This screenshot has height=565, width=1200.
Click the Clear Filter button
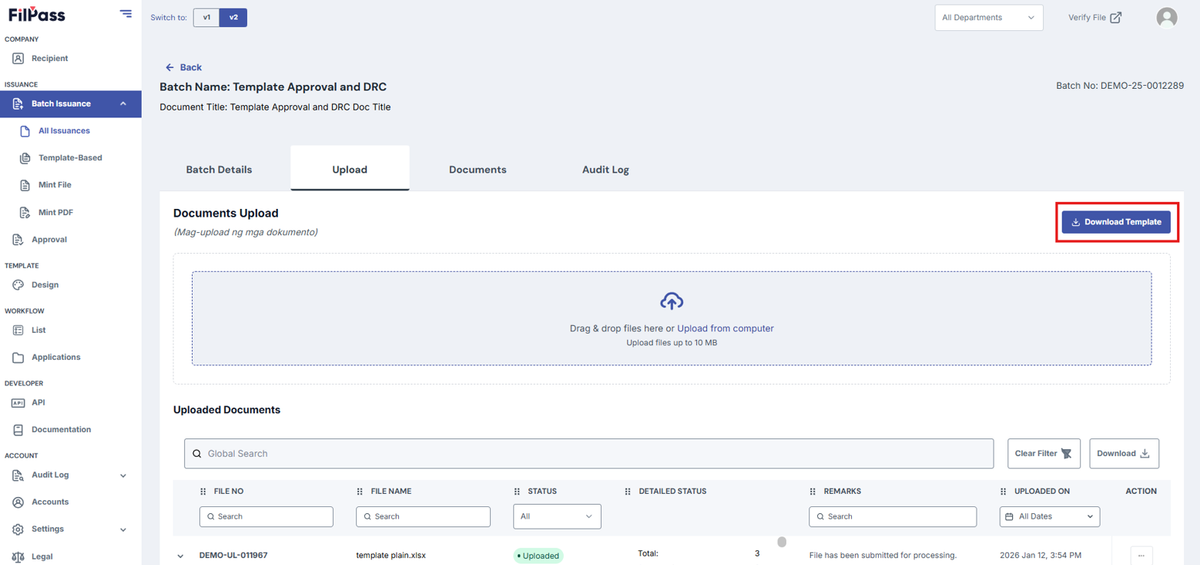[1044, 453]
